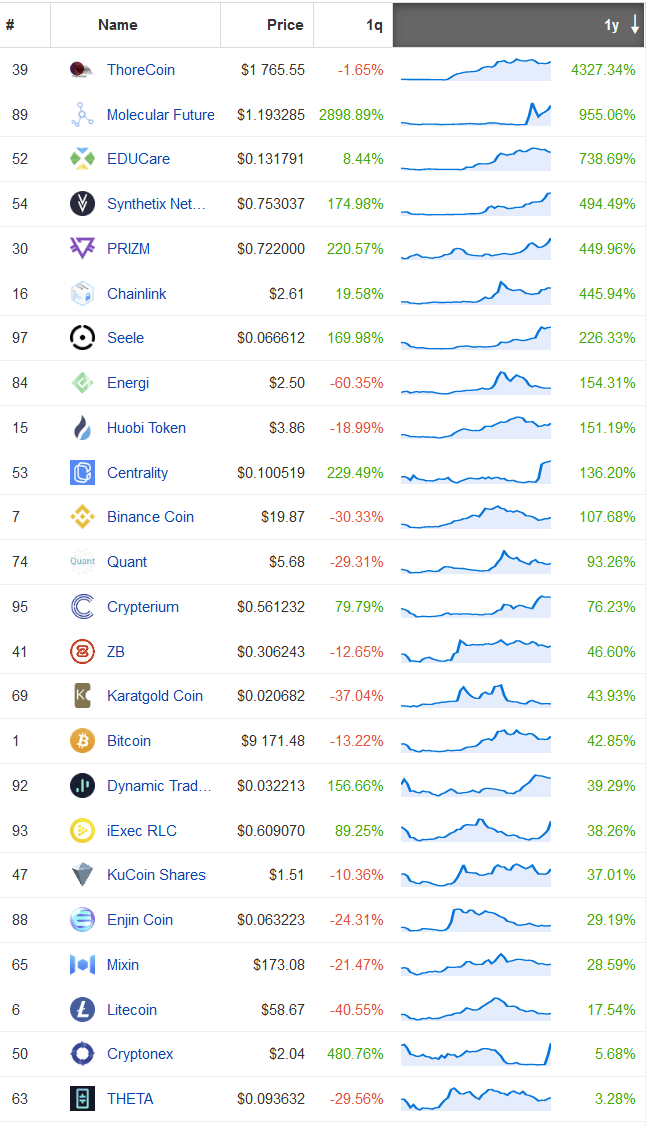Open the Seele coin page
Image resolution: width=650 pixels, height=1126 pixels.
(125, 338)
